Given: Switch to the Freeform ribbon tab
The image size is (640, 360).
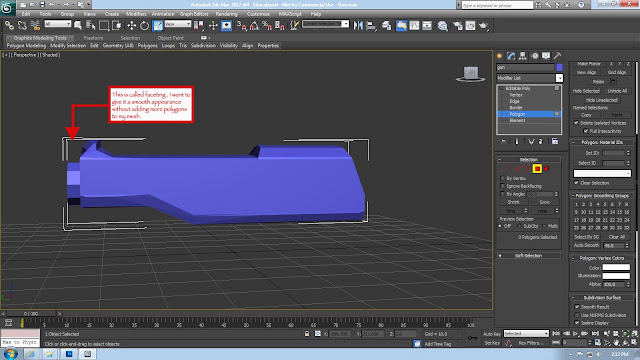Looking at the screenshot, I should pos(93,38).
